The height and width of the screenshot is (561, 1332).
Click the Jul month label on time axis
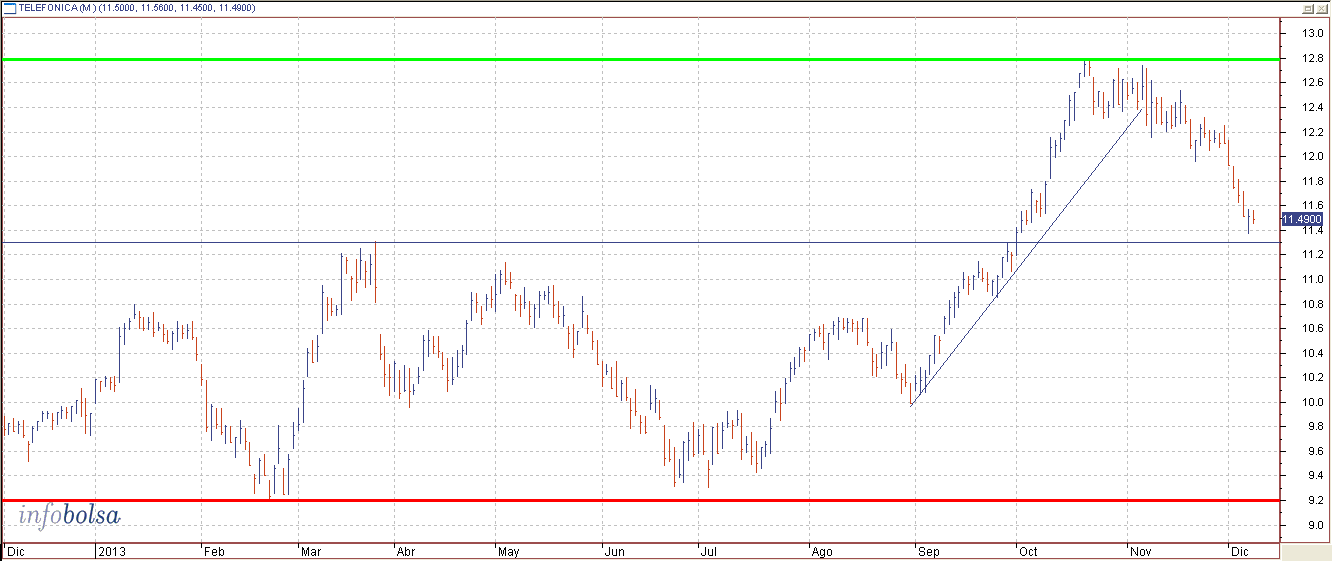coord(708,551)
